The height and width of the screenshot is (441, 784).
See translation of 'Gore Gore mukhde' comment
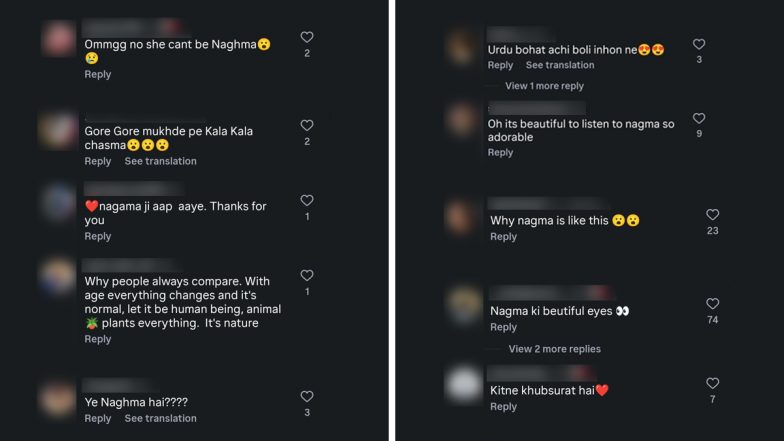(160, 161)
